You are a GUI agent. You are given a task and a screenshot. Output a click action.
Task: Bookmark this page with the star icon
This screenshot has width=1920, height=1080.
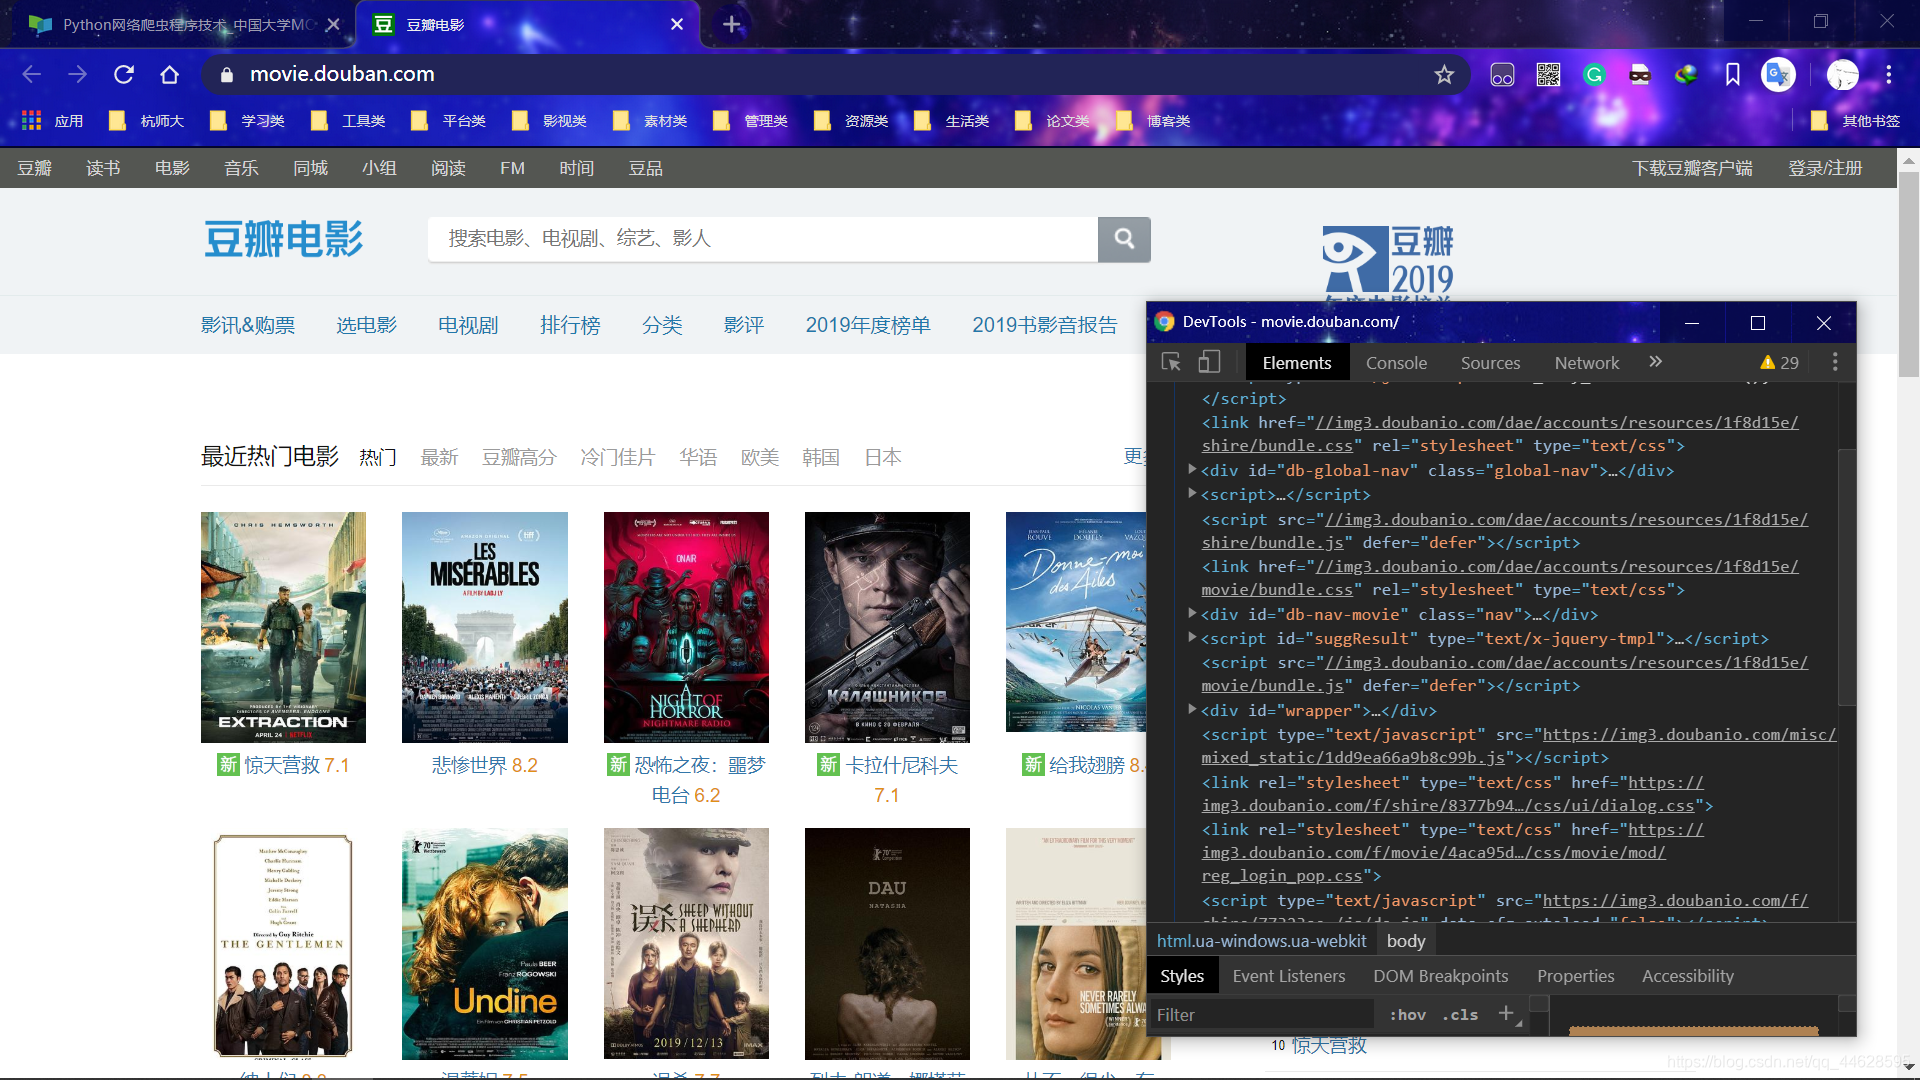pyautogui.click(x=1444, y=74)
